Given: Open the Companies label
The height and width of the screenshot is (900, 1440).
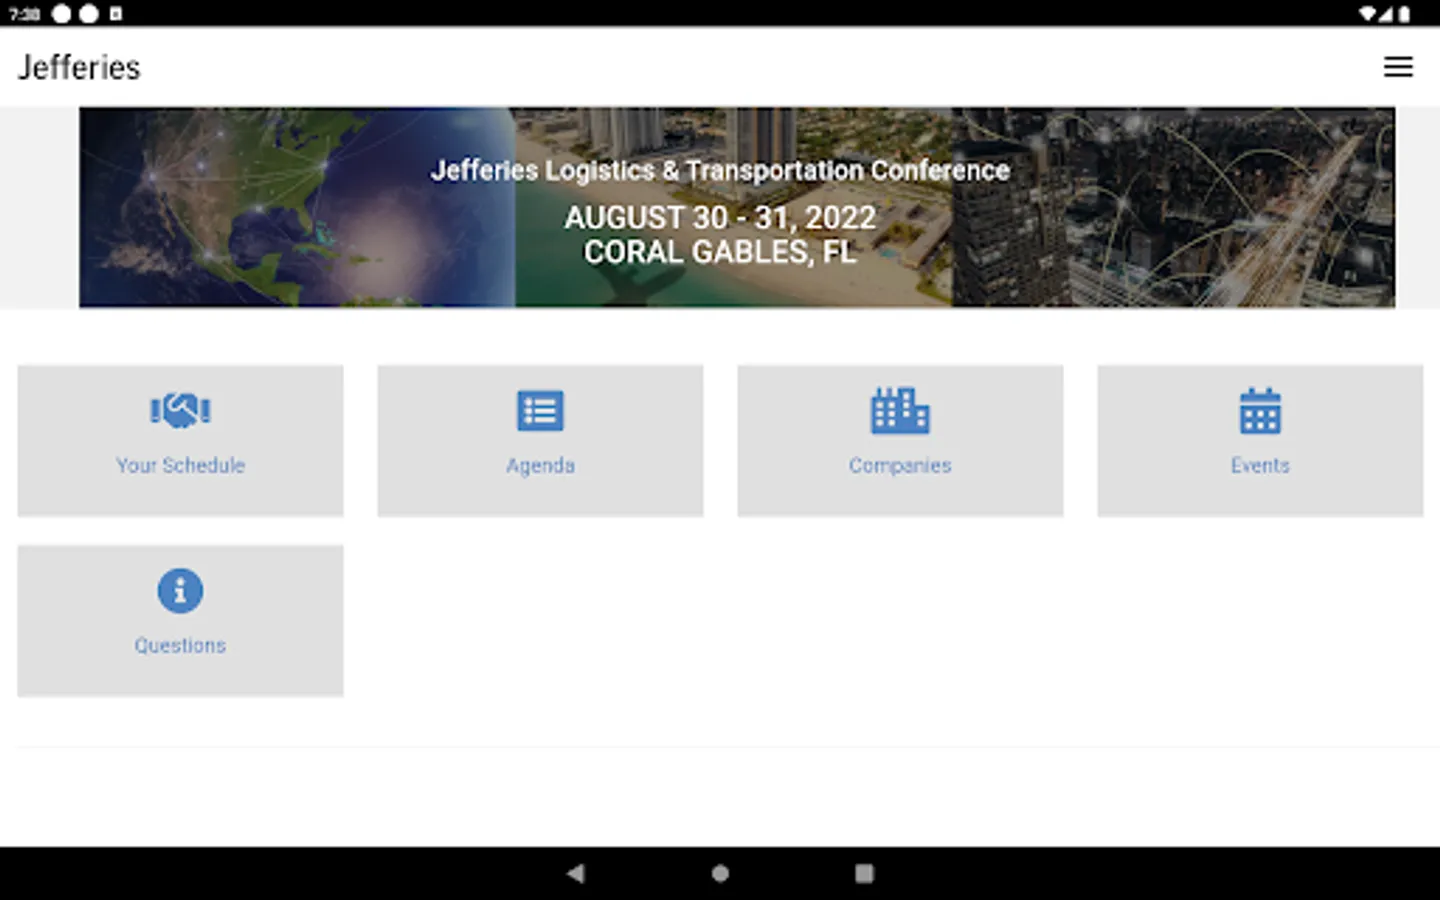Looking at the screenshot, I should pyautogui.click(x=900, y=466).
